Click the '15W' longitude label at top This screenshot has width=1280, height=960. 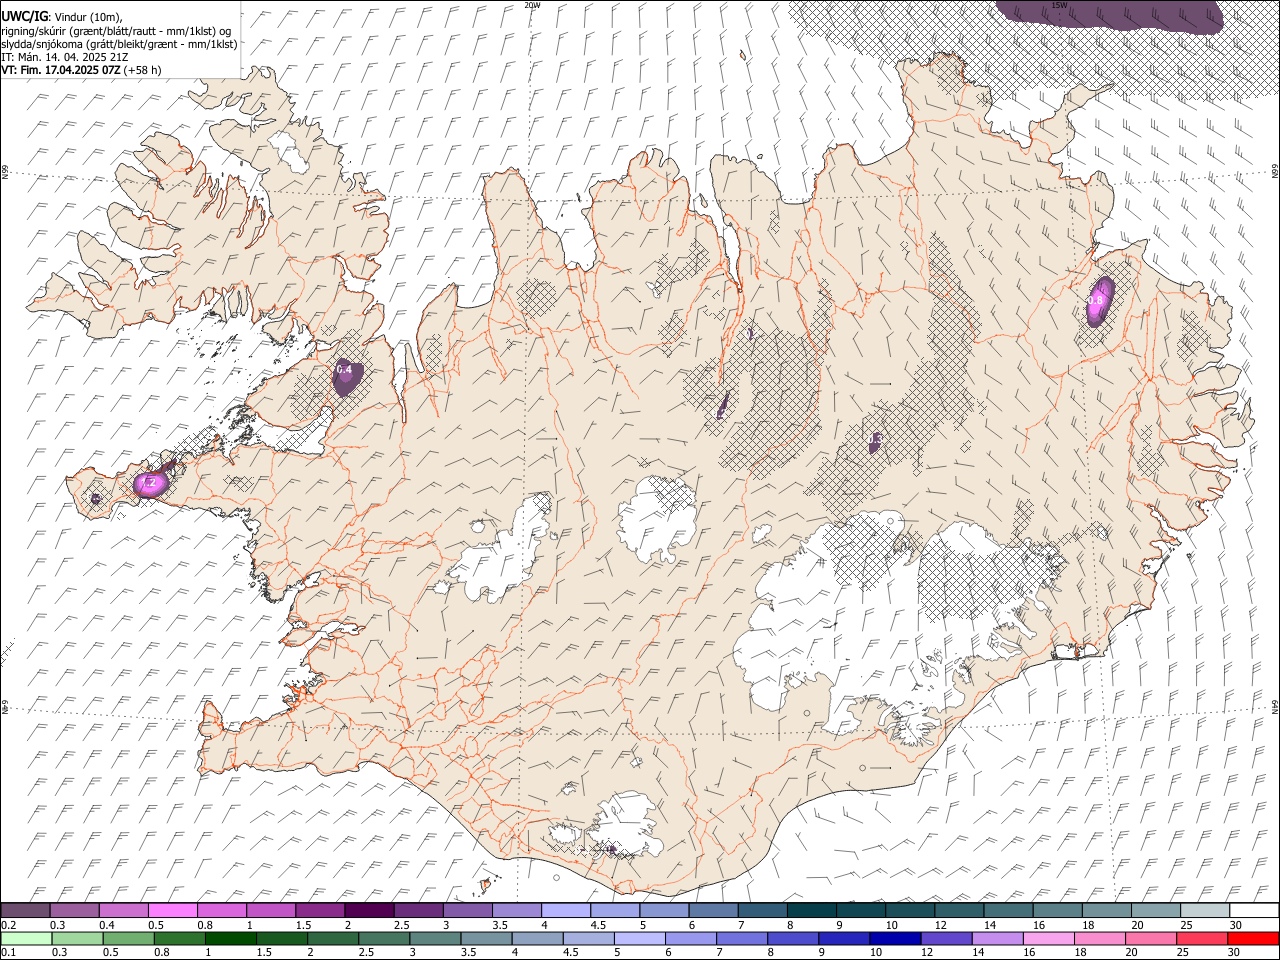[1059, 5]
